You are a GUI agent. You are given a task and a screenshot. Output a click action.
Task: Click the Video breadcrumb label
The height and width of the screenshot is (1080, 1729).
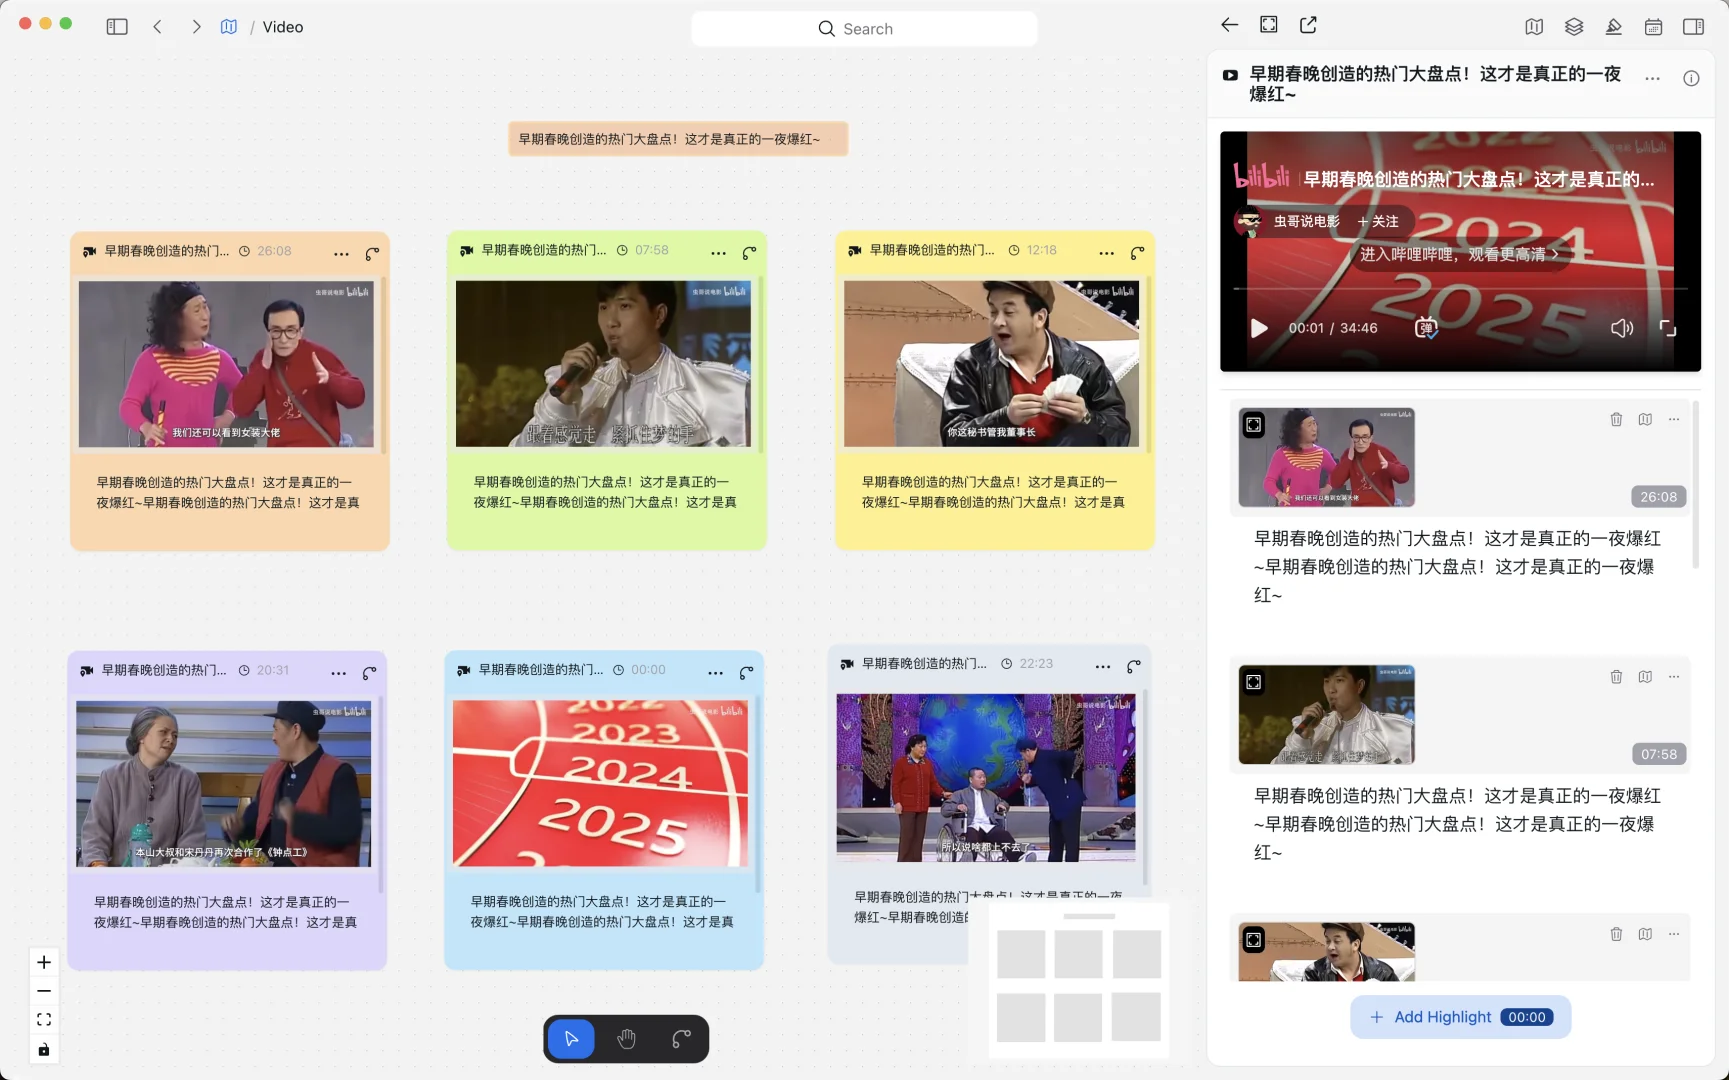(x=283, y=27)
